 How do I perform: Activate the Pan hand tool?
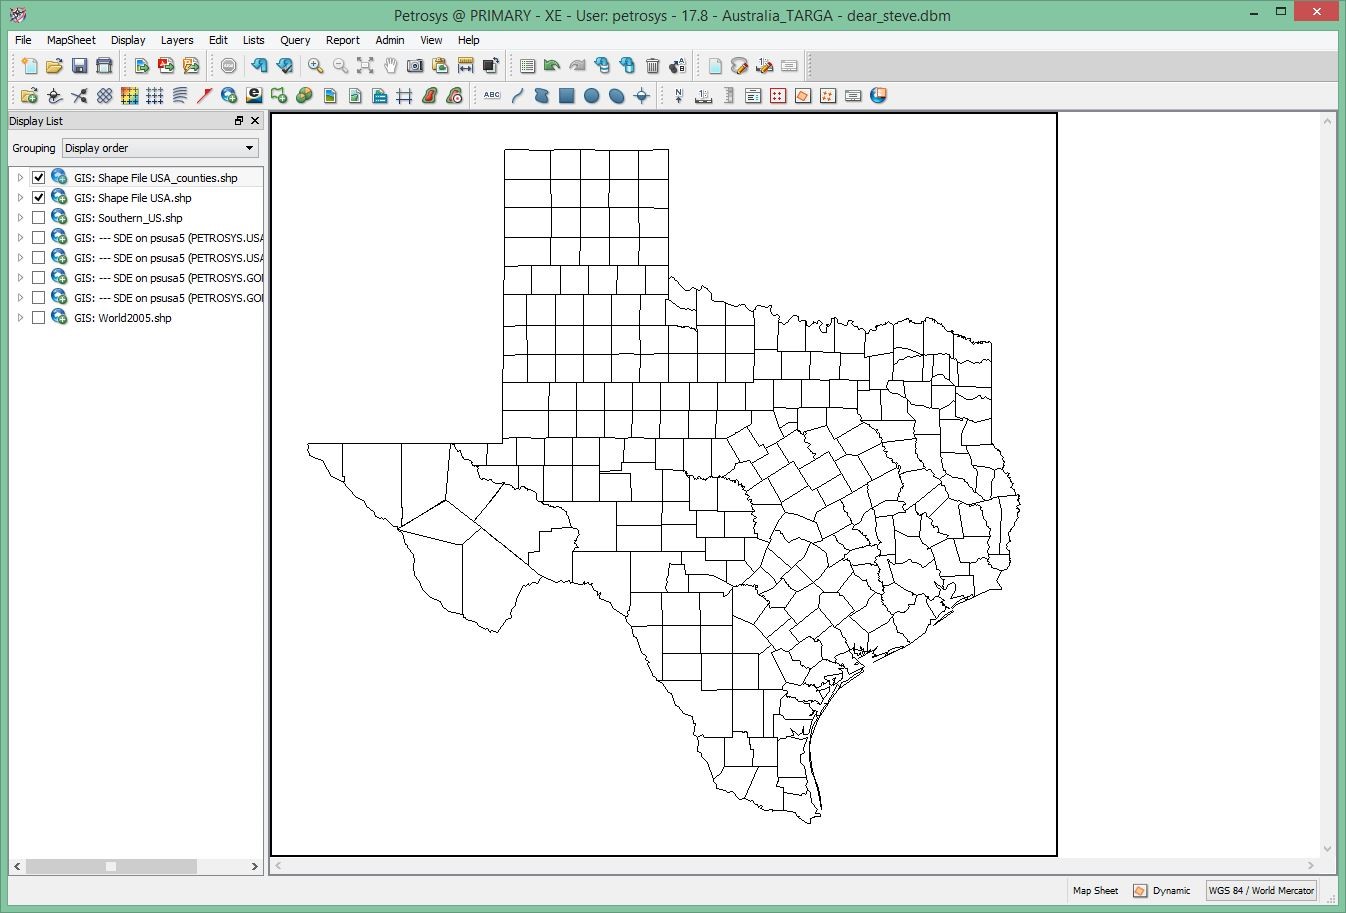point(390,66)
